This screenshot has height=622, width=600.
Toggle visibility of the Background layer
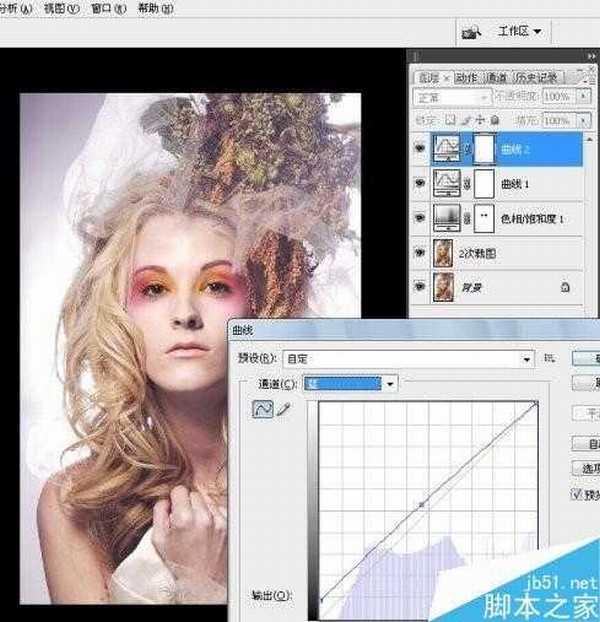tap(418, 287)
